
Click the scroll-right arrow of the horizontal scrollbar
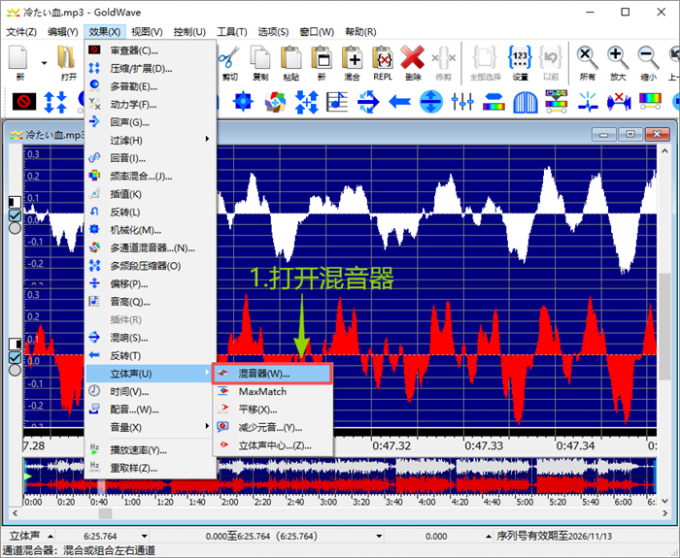point(665,513)
